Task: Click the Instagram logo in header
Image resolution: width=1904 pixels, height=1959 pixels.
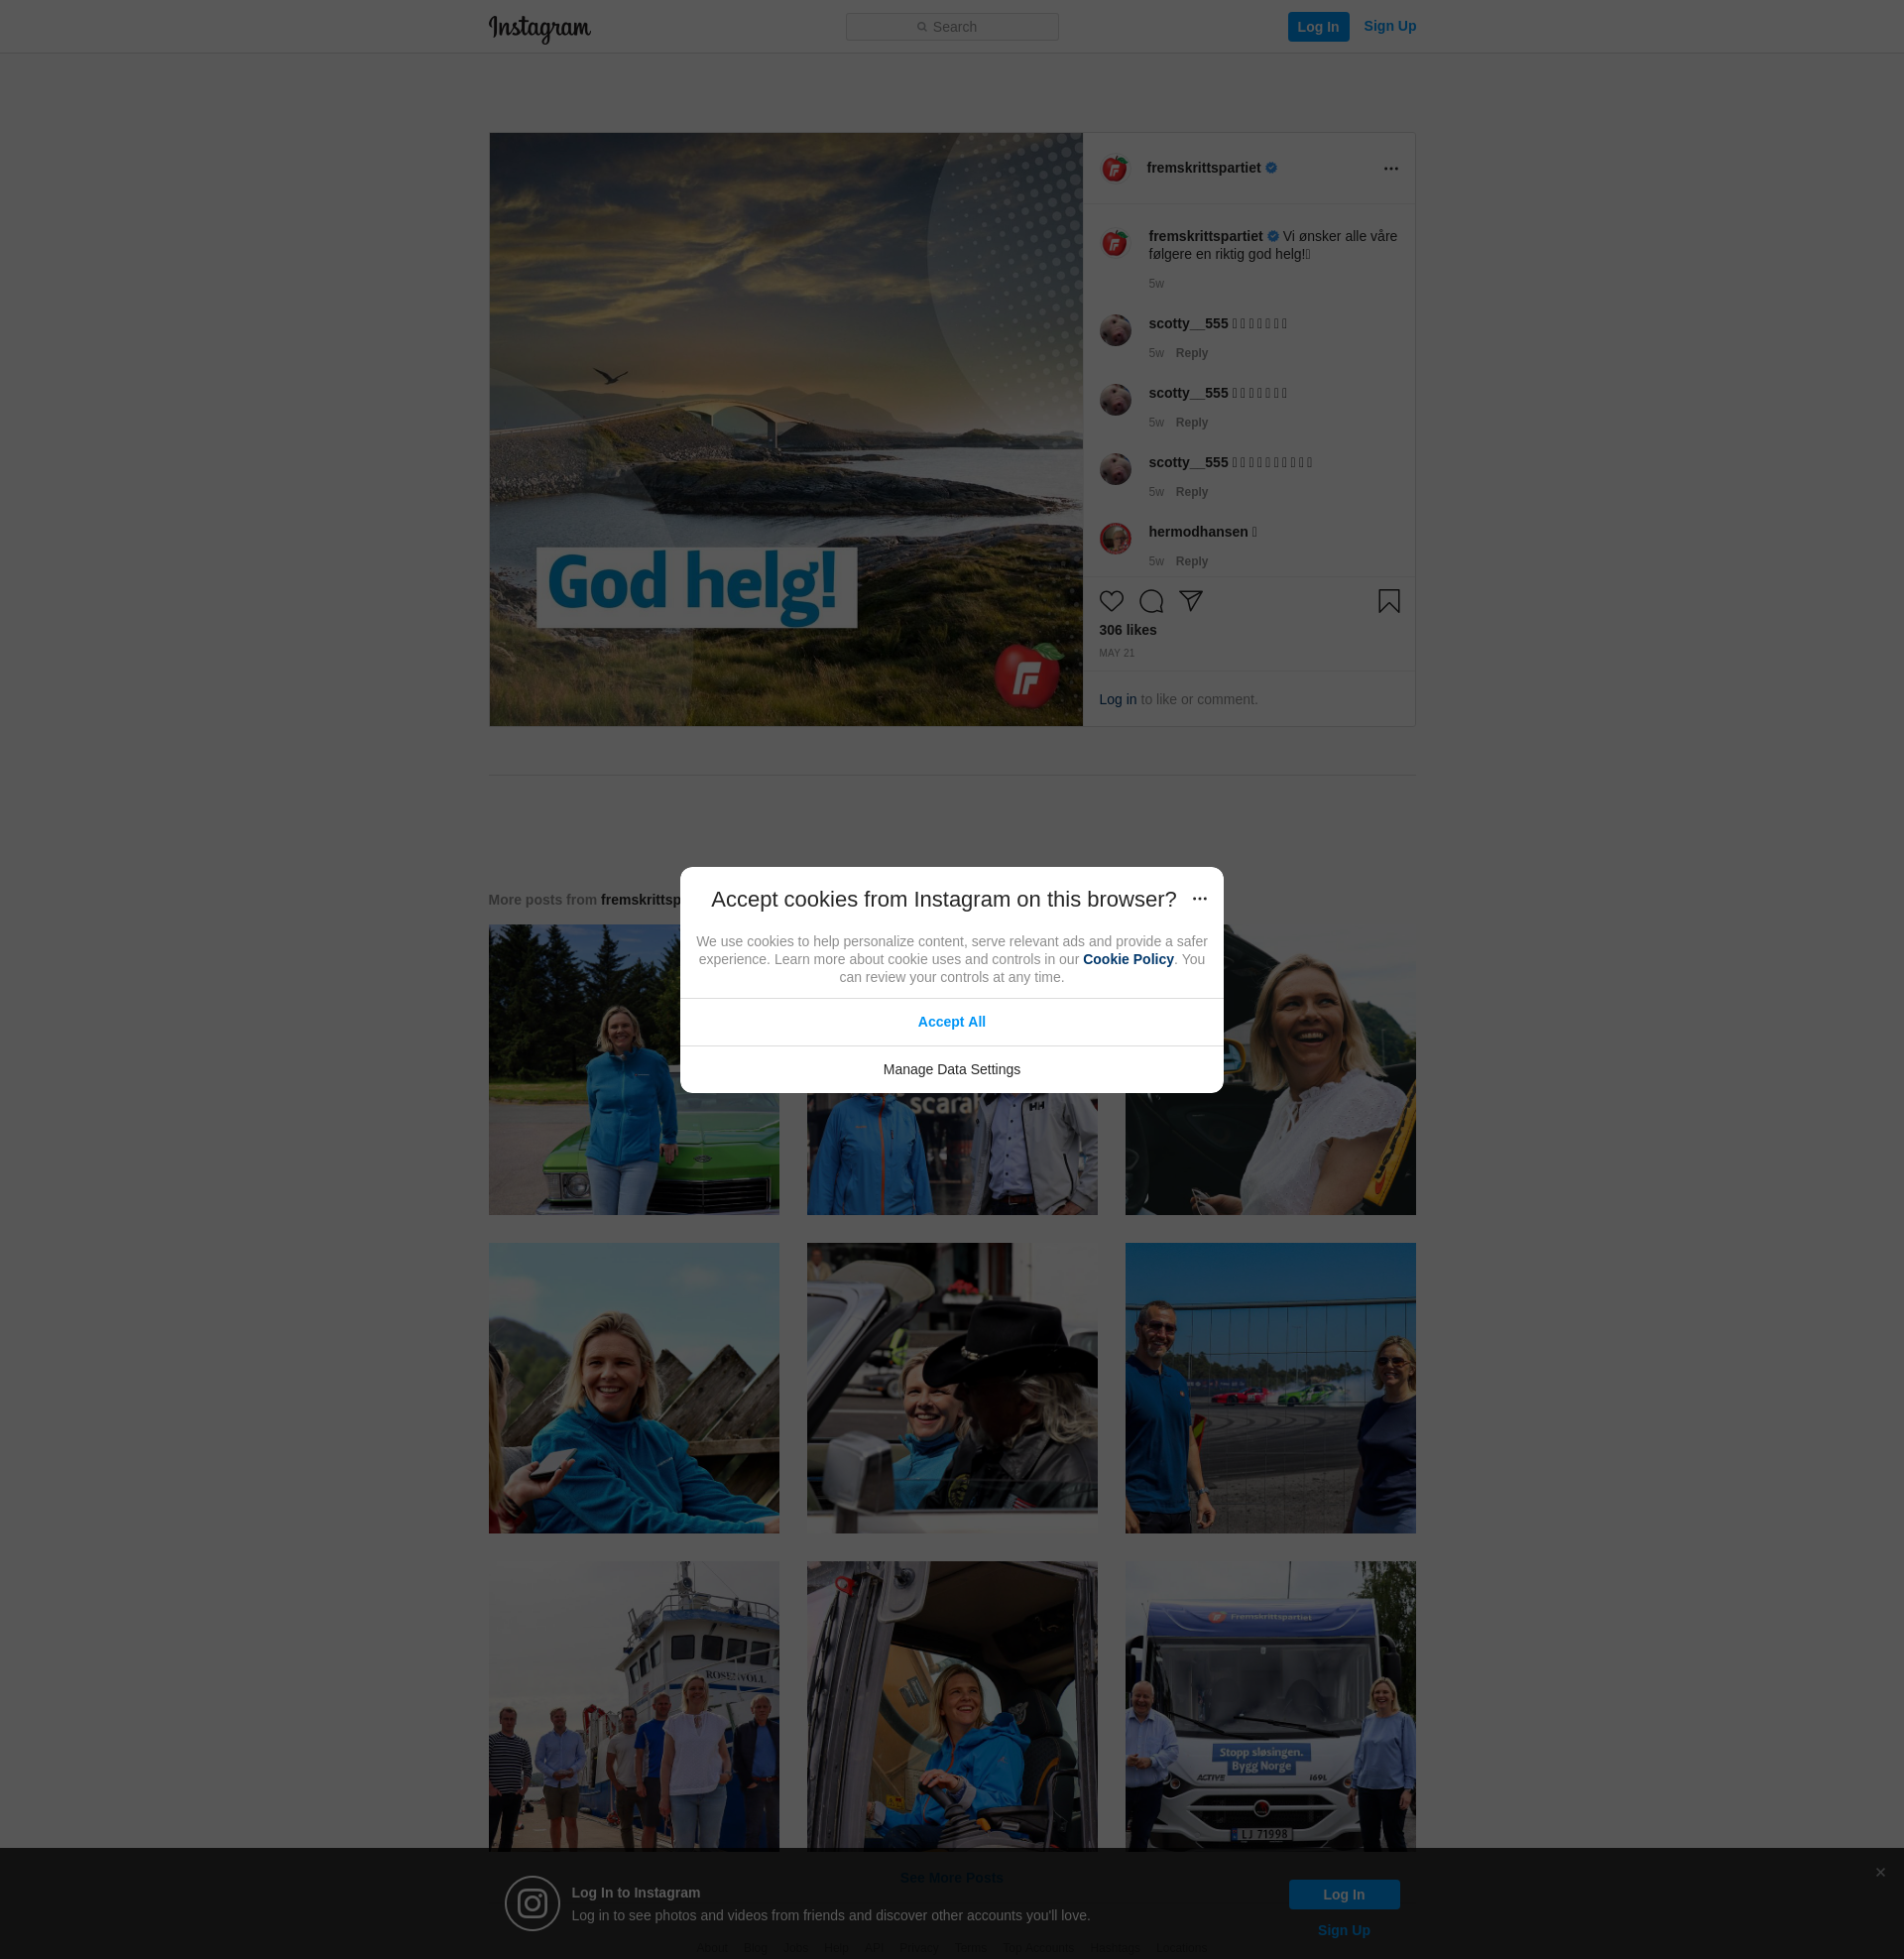Action: point(540,28)
